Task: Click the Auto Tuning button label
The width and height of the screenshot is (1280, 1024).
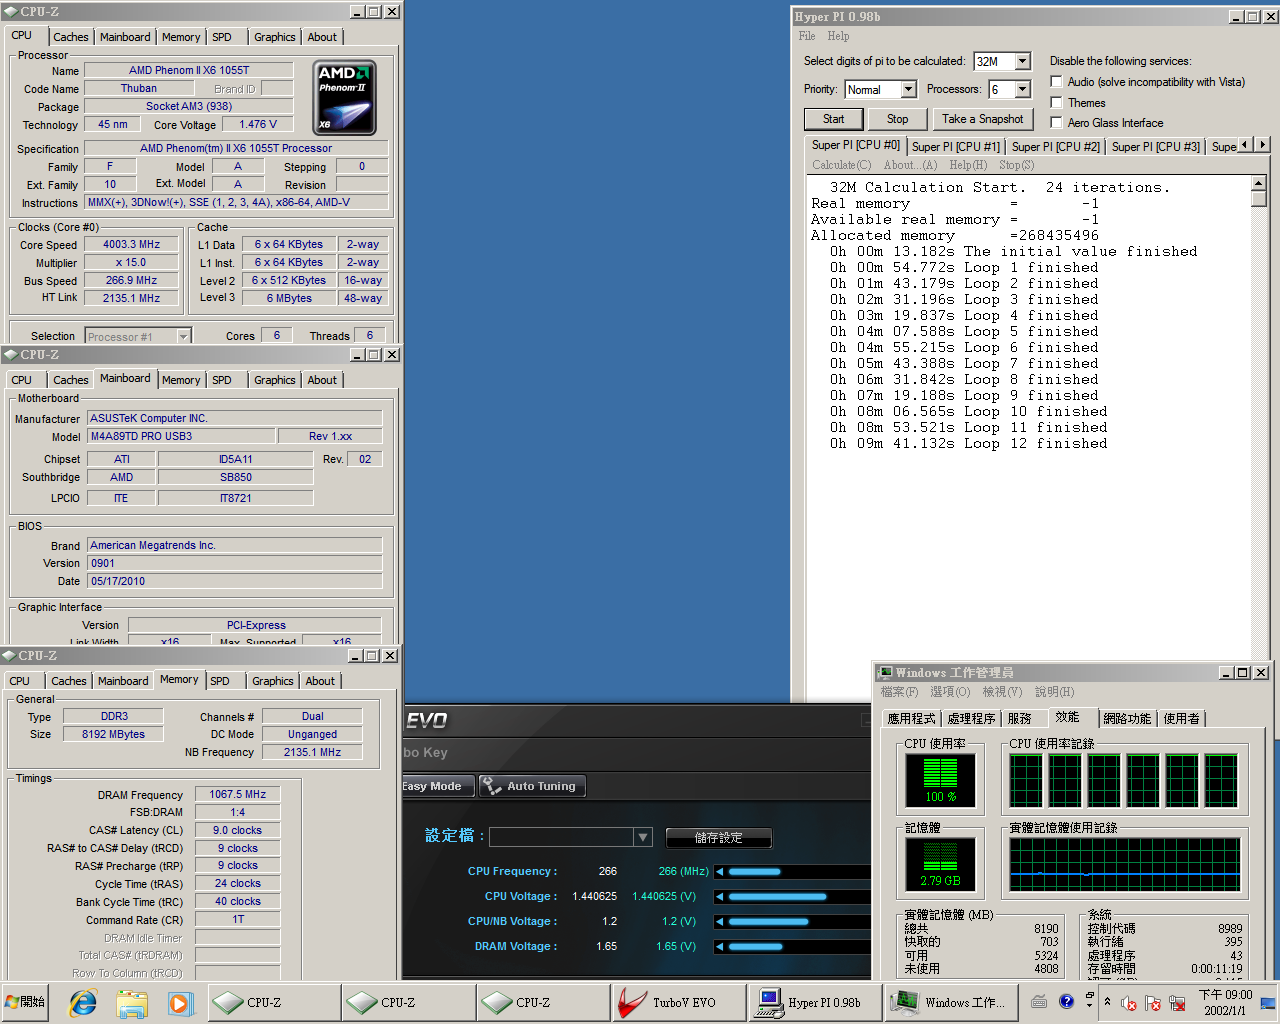Action: click(x=541, y=786)
